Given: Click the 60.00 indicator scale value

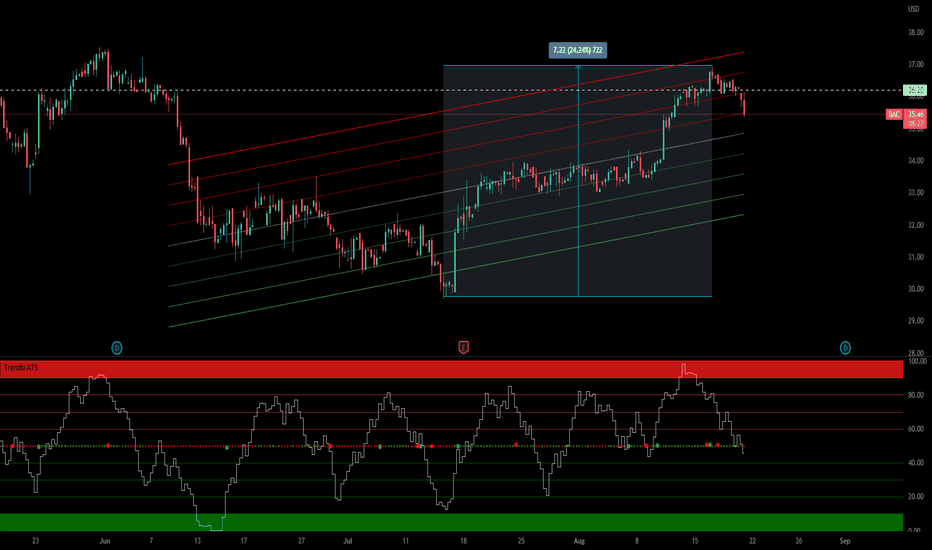Looking at the screenshot, I should (x=915, y=429).
